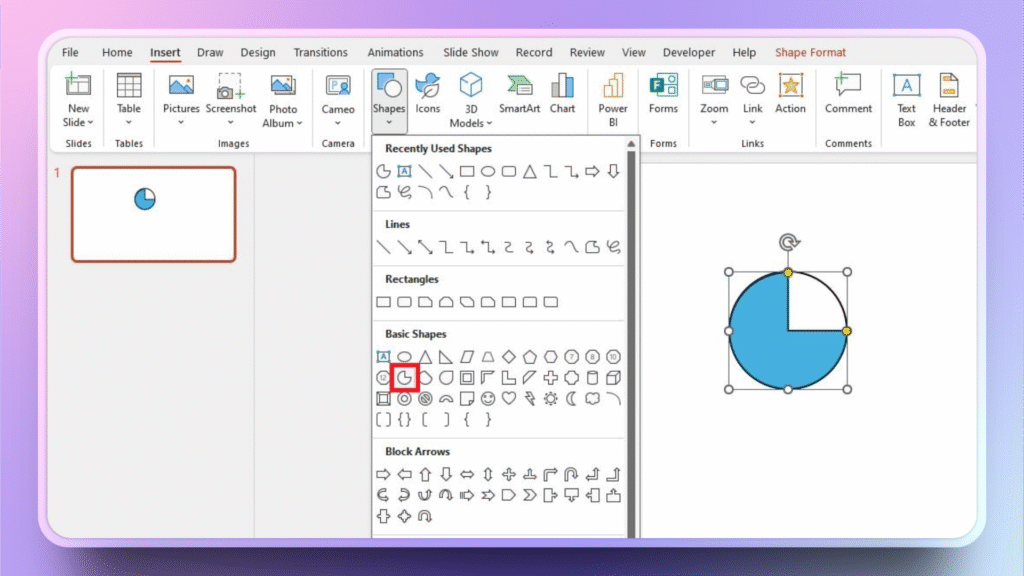Select the Smiley Face shape
The height and width of the screenshot is (576, 1024).
pos(487,398)
